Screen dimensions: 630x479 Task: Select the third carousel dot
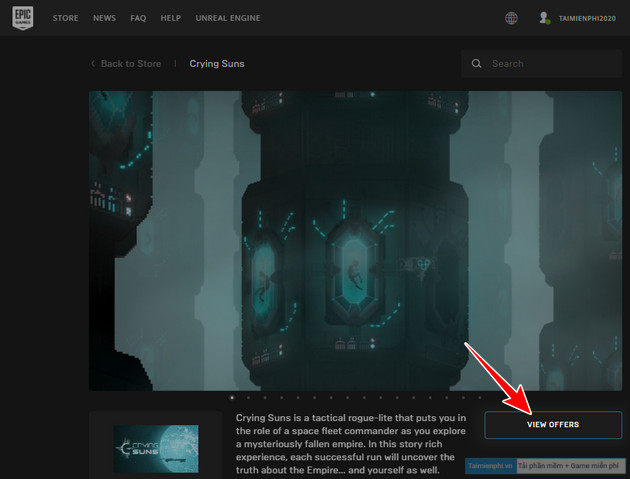point(265,398)
